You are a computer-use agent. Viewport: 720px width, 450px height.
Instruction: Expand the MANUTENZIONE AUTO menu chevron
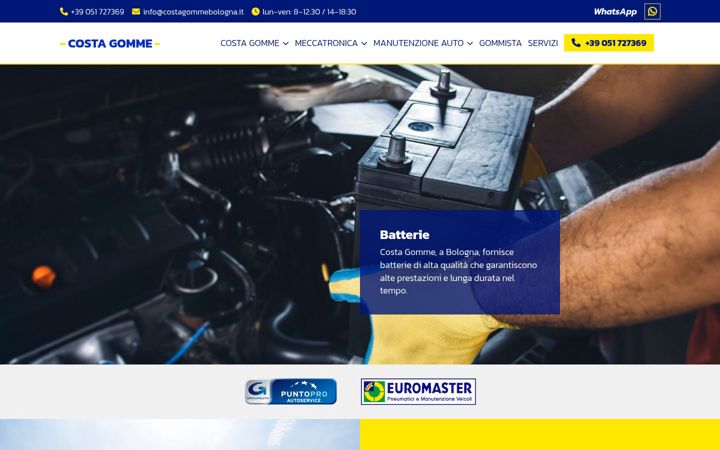[x=470, y=43]
